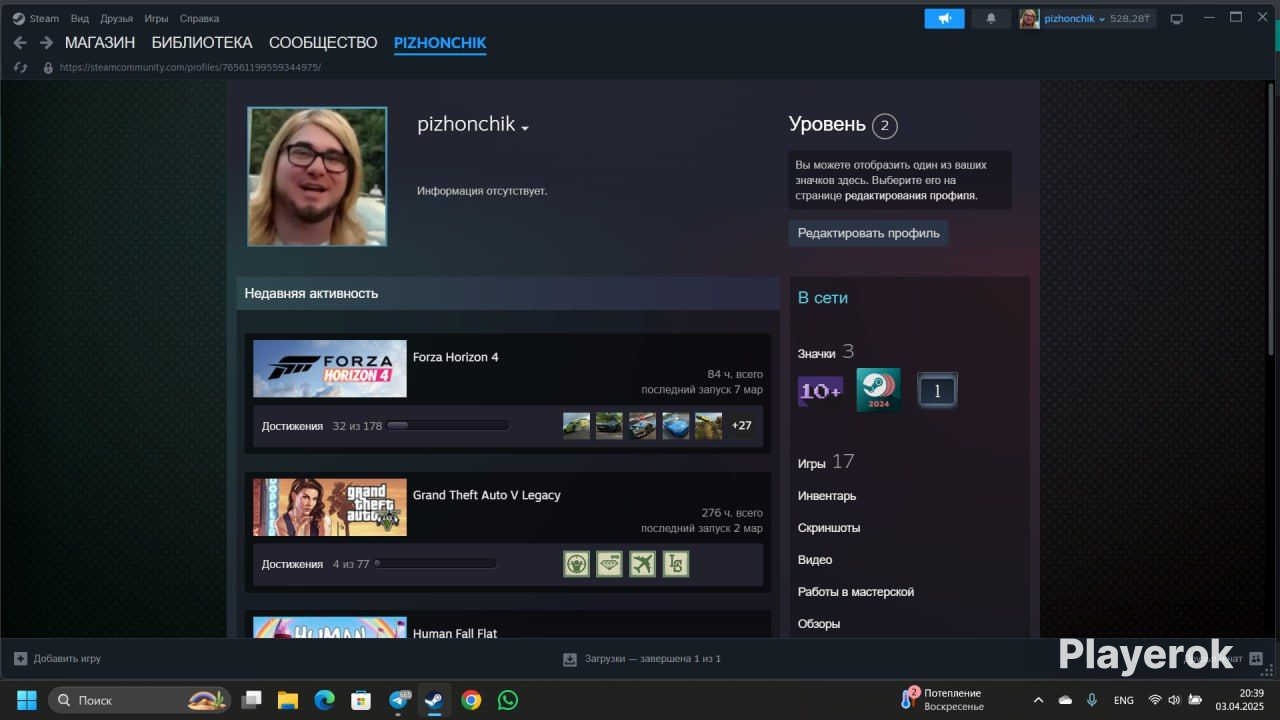Viewport: 1280px width, 720px height.
Task: Open the Скриншоты link
Action: coord(829,528)
